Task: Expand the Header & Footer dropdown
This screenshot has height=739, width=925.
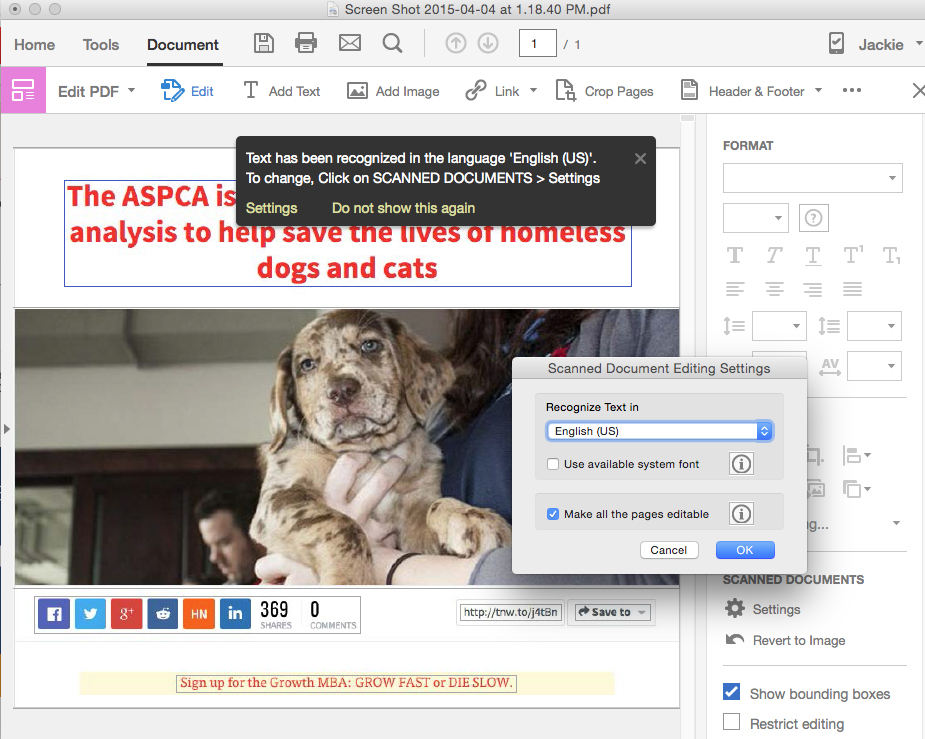Action: tap(818, 90)
